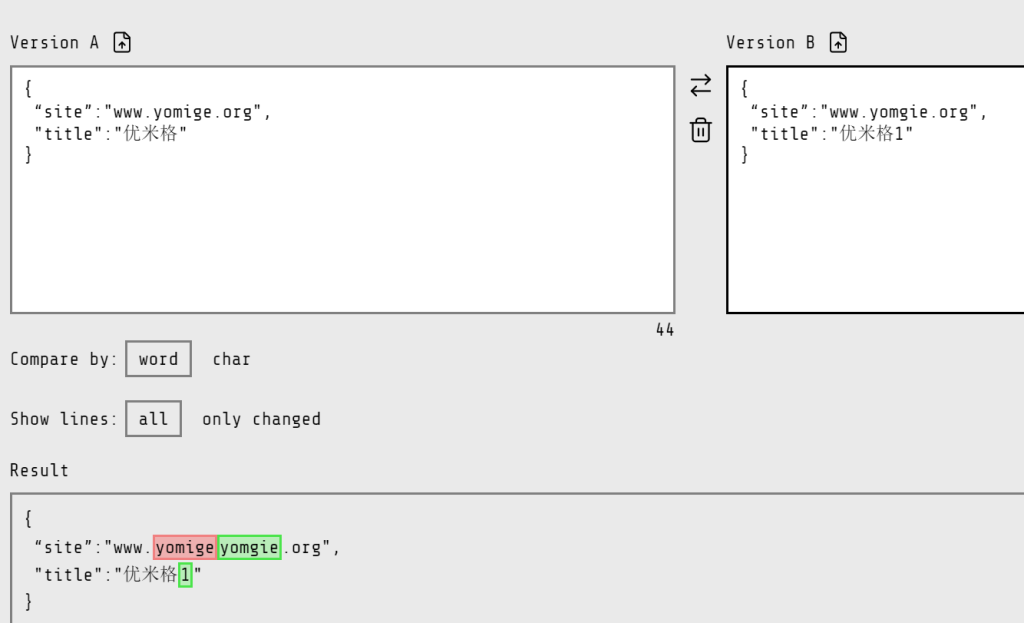Click the 'Result' heading
The image size is (1024, 623).
[x=39, y=470]
